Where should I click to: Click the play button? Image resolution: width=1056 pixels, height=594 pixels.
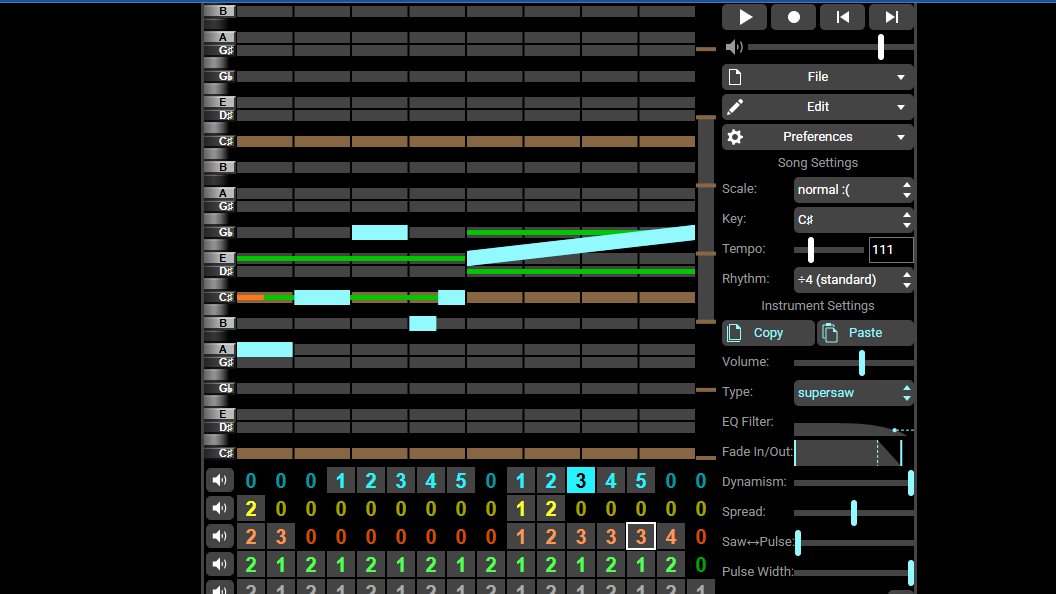pyautogui.click(x=744, y=17)
